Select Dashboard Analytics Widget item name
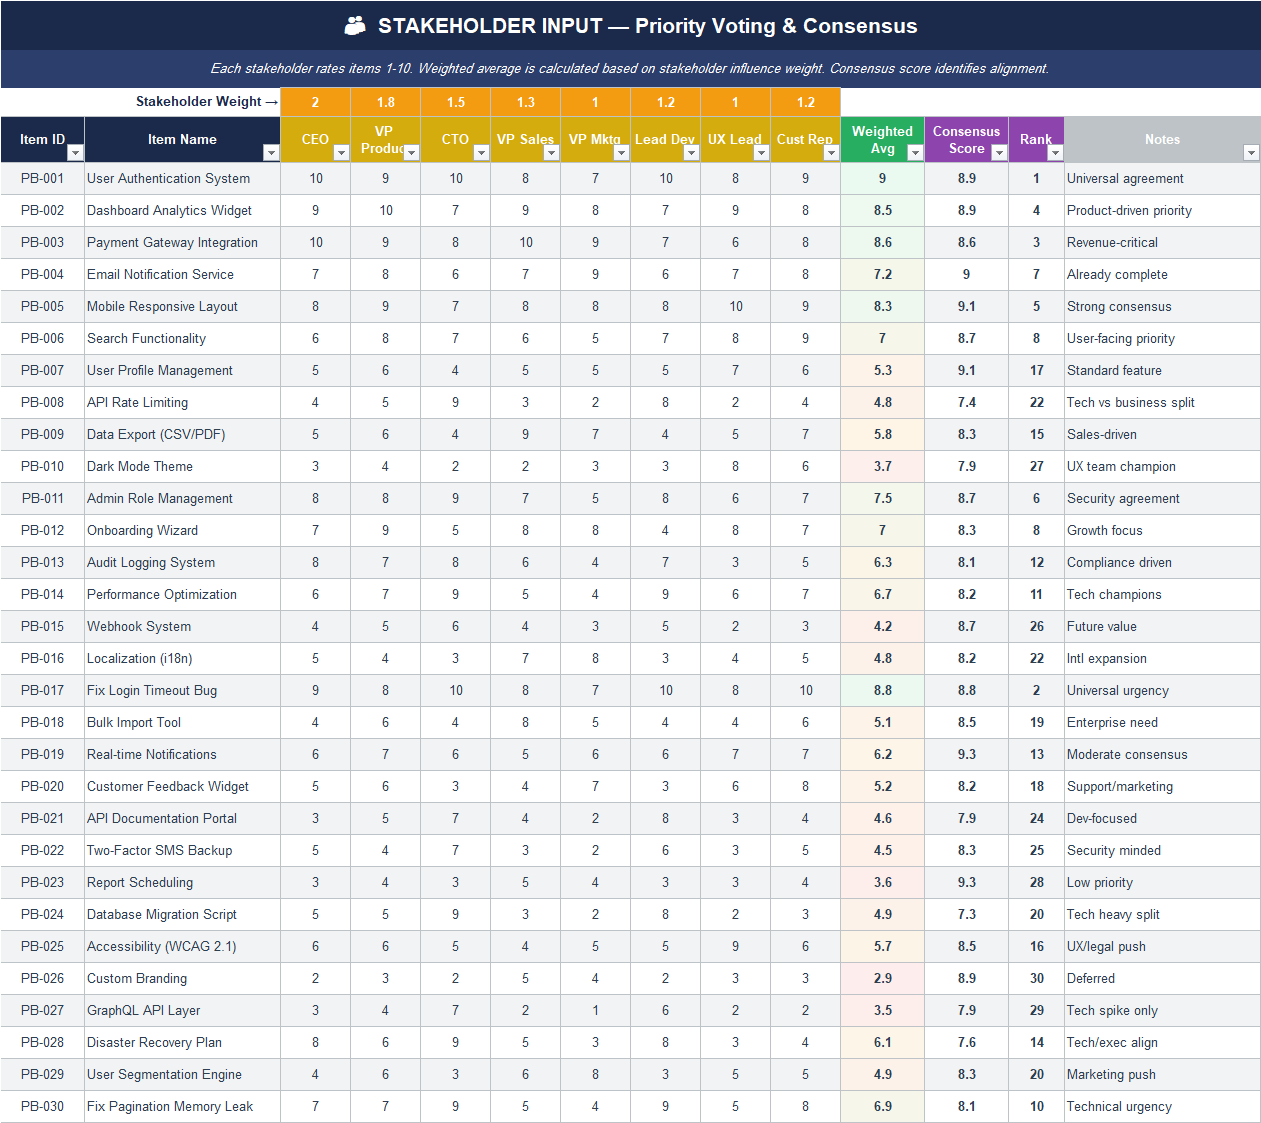 tap(182, 210)
